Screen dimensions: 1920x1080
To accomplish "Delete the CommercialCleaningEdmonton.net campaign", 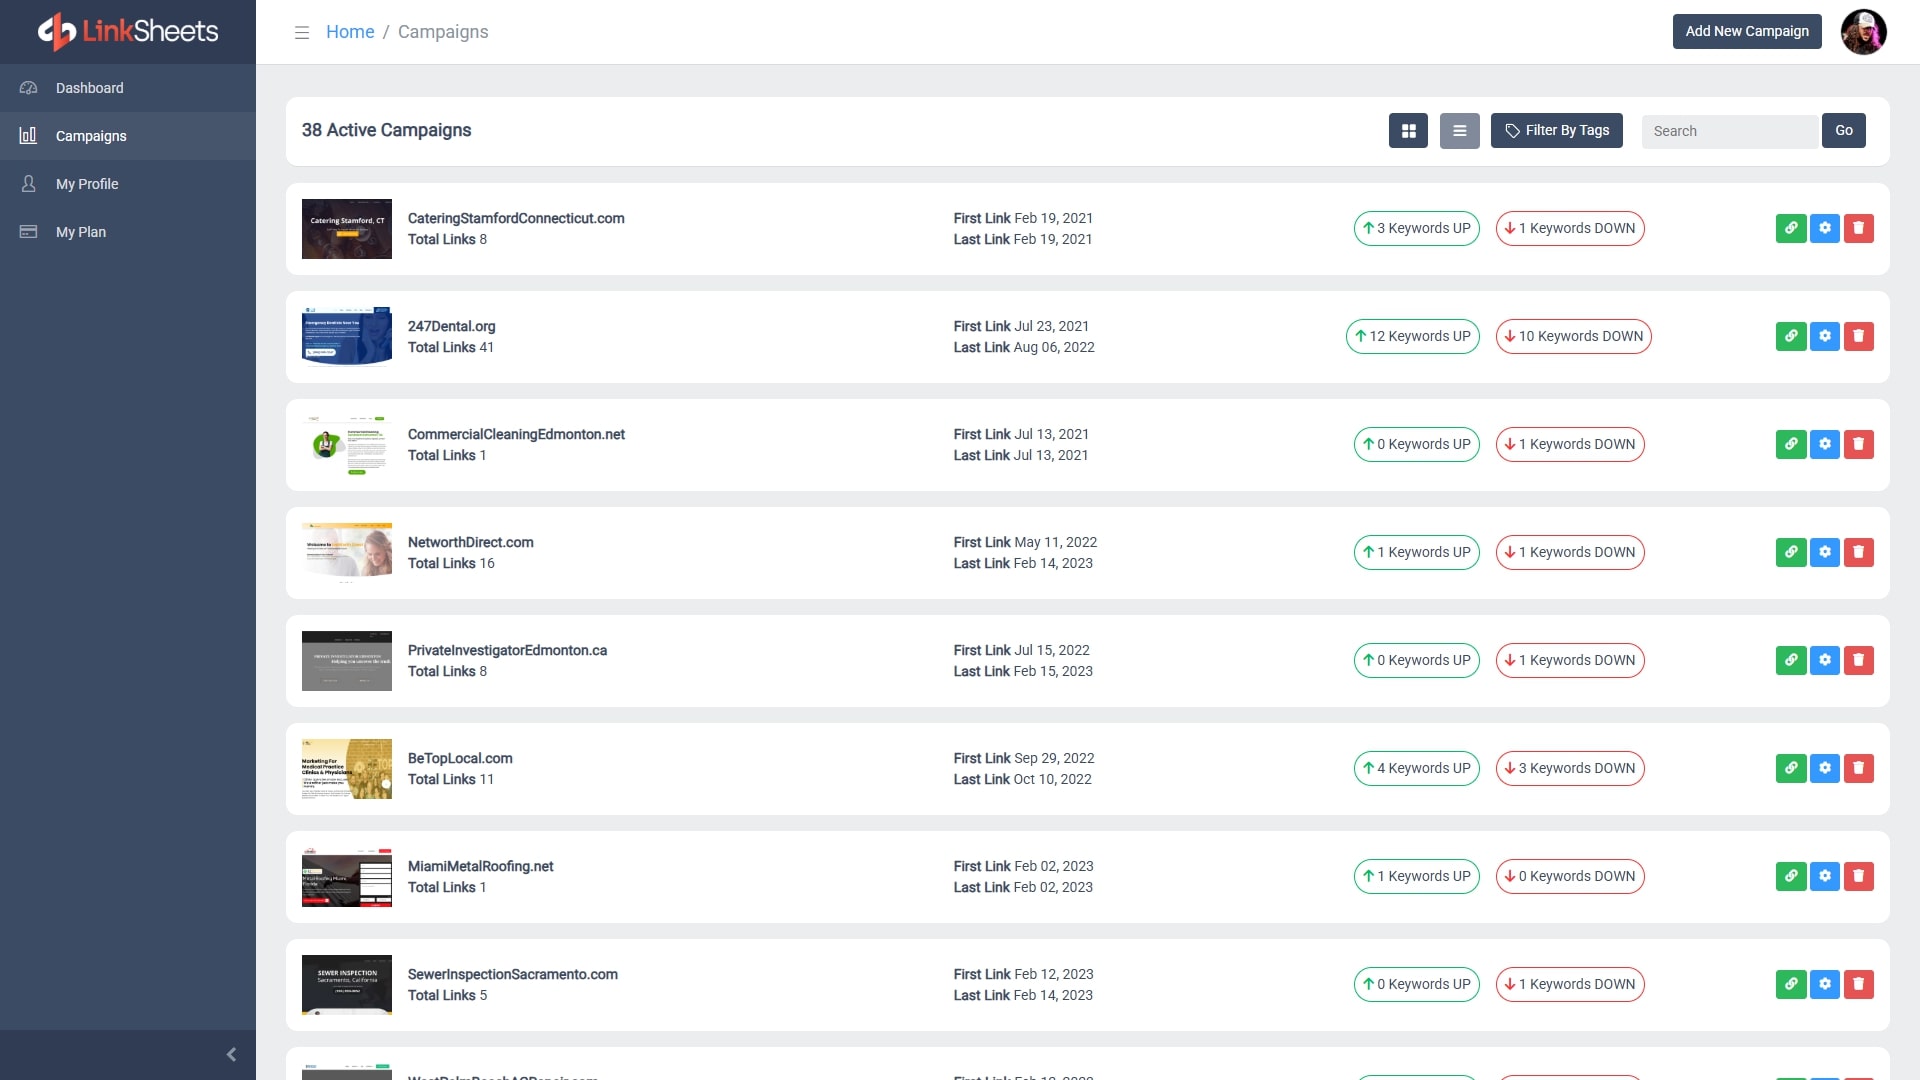I will pyautogui.click(x=1859, y=444).
